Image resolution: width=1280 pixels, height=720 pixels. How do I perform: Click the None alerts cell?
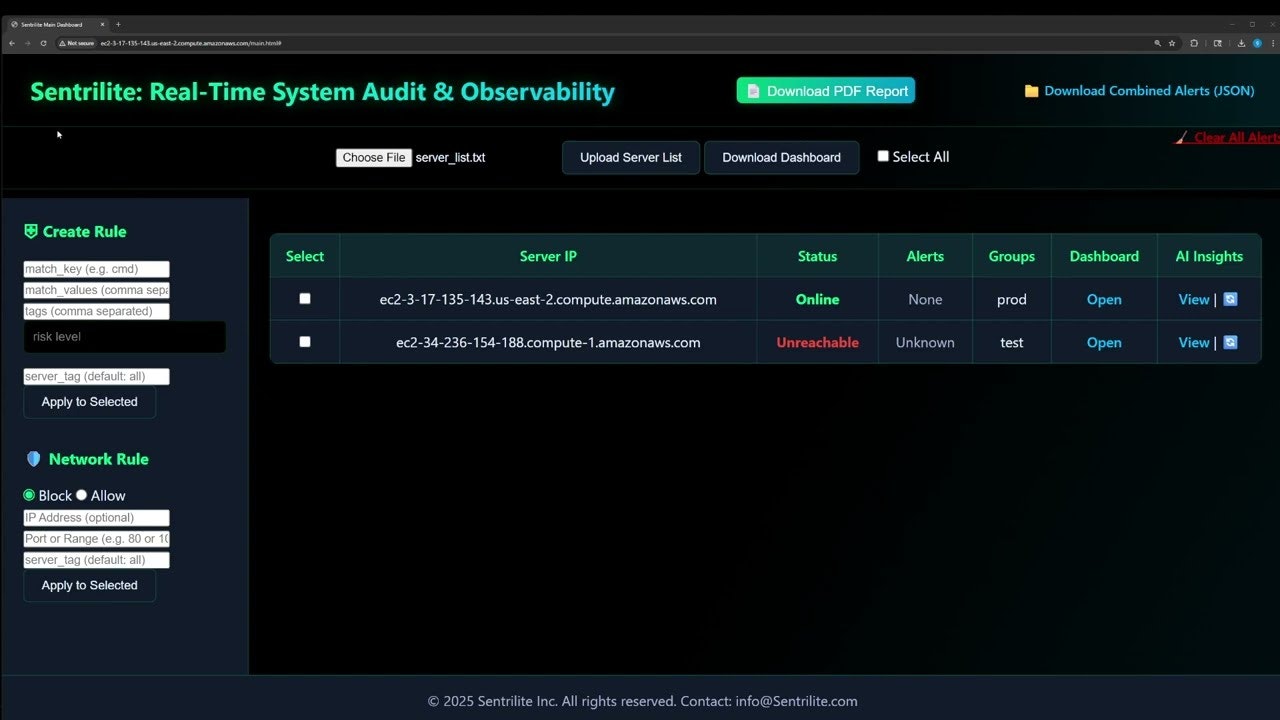[x=925, y=299]
